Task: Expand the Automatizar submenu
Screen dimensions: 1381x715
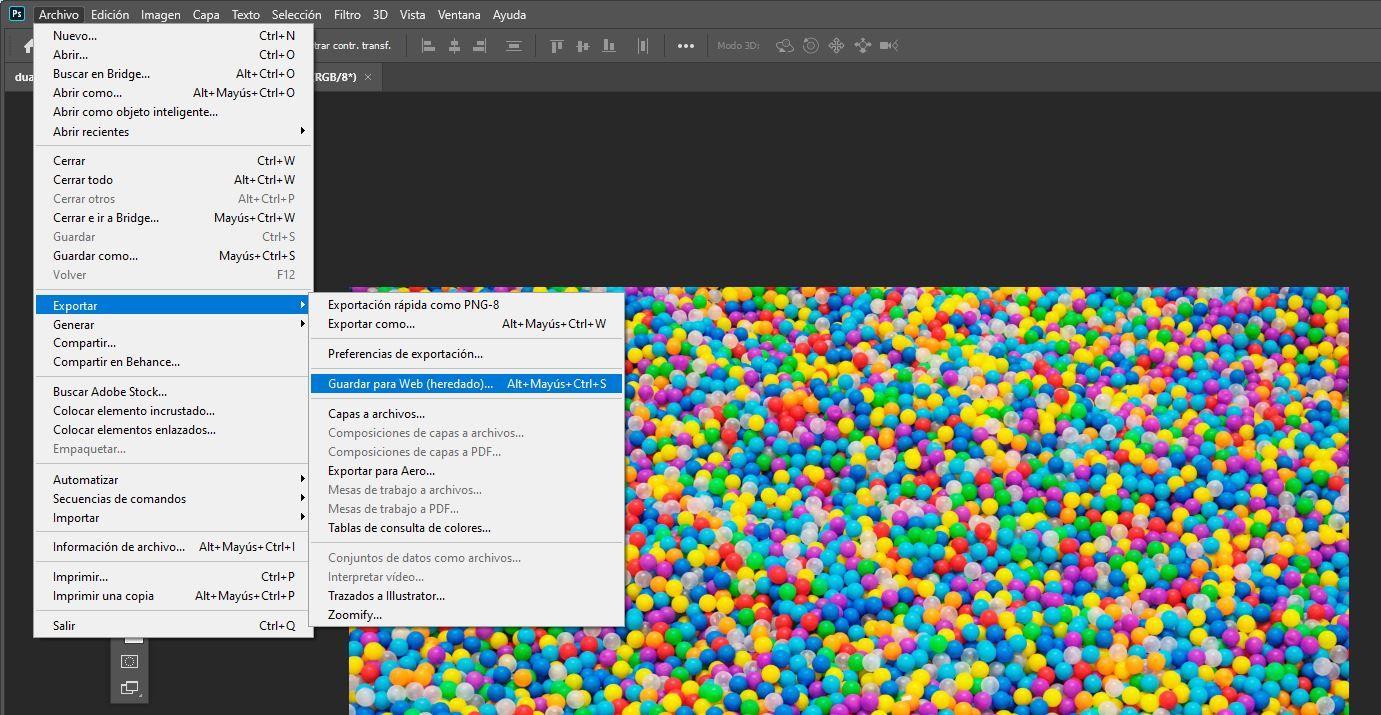Action: click(174, 480)
